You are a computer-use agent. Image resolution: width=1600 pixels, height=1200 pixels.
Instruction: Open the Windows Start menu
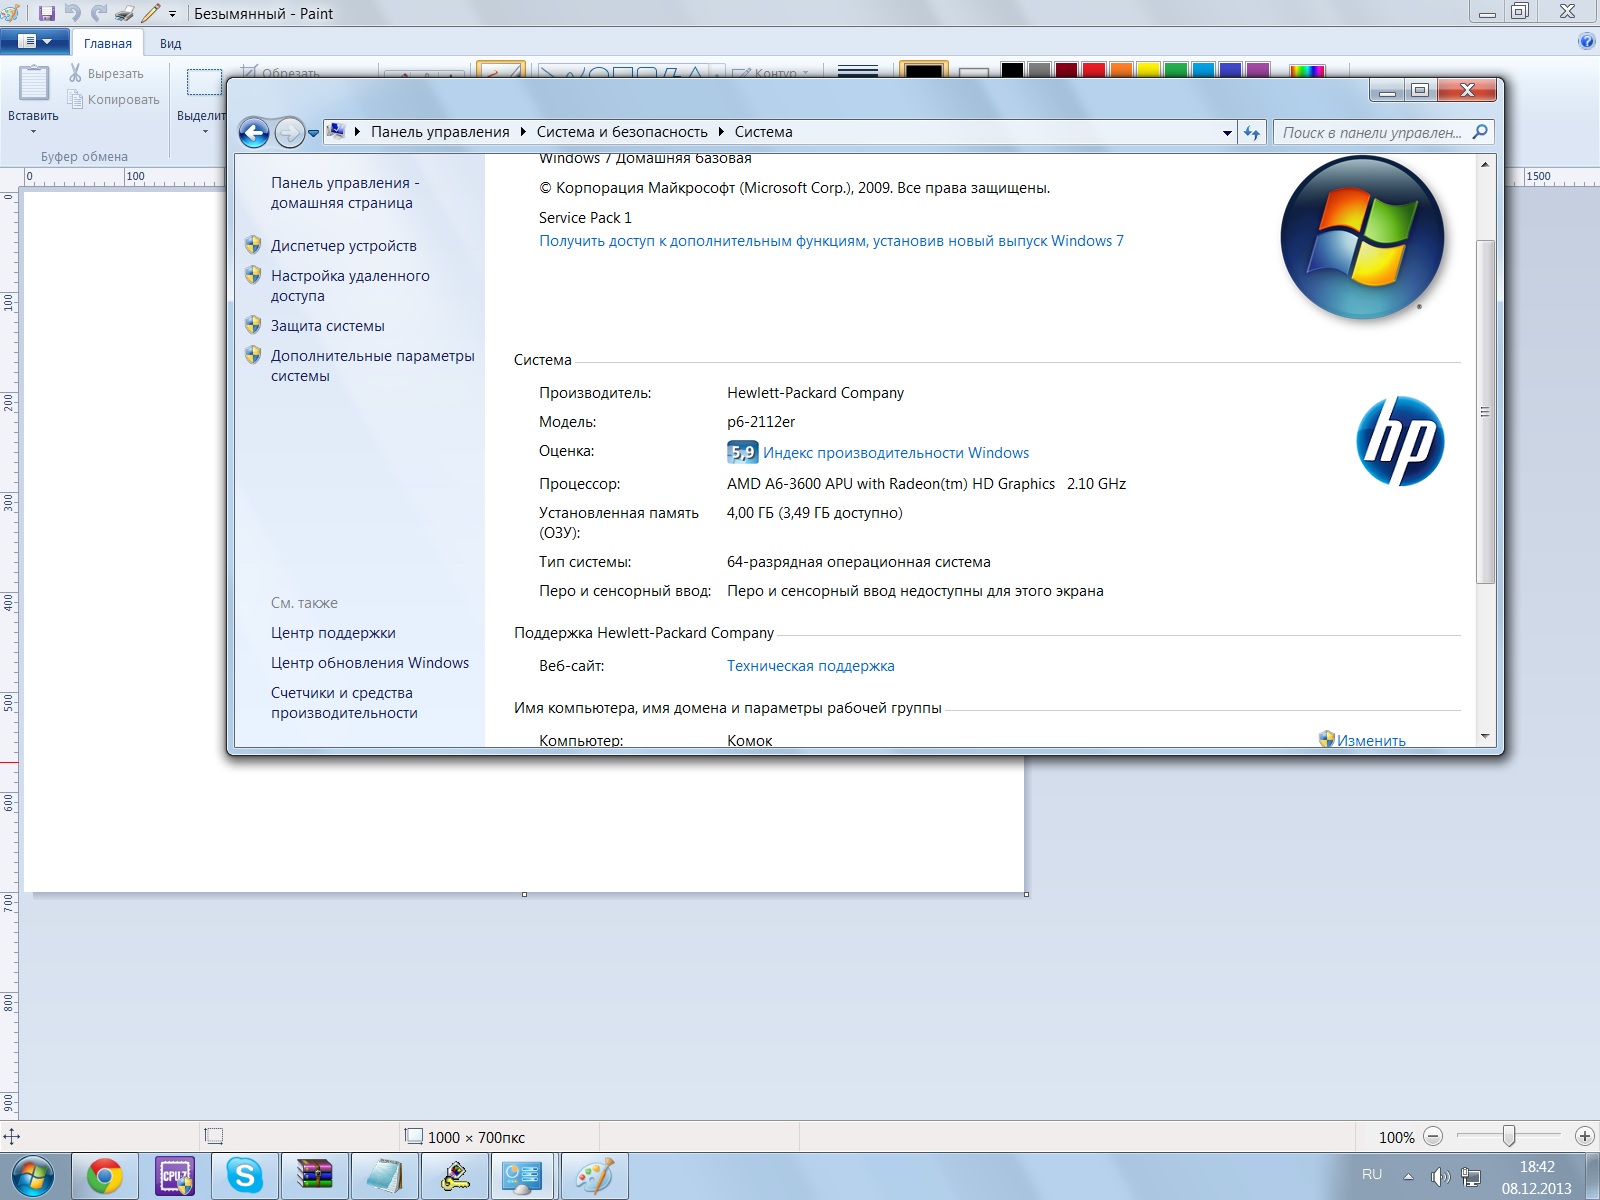32,1176
